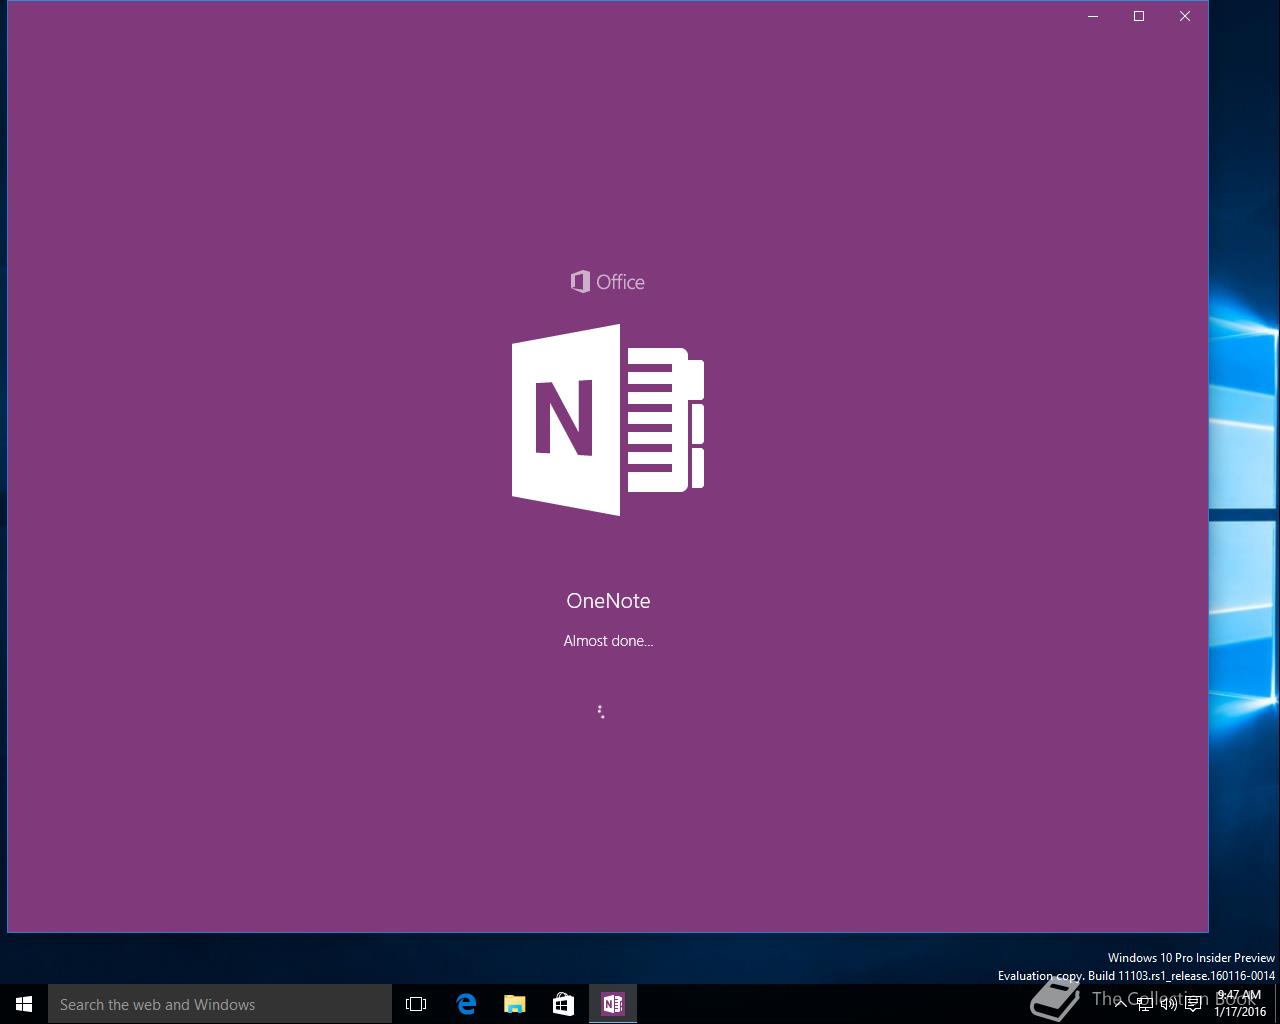
Task: Click the 'OneNote' title text
Action: click(608, 601)
